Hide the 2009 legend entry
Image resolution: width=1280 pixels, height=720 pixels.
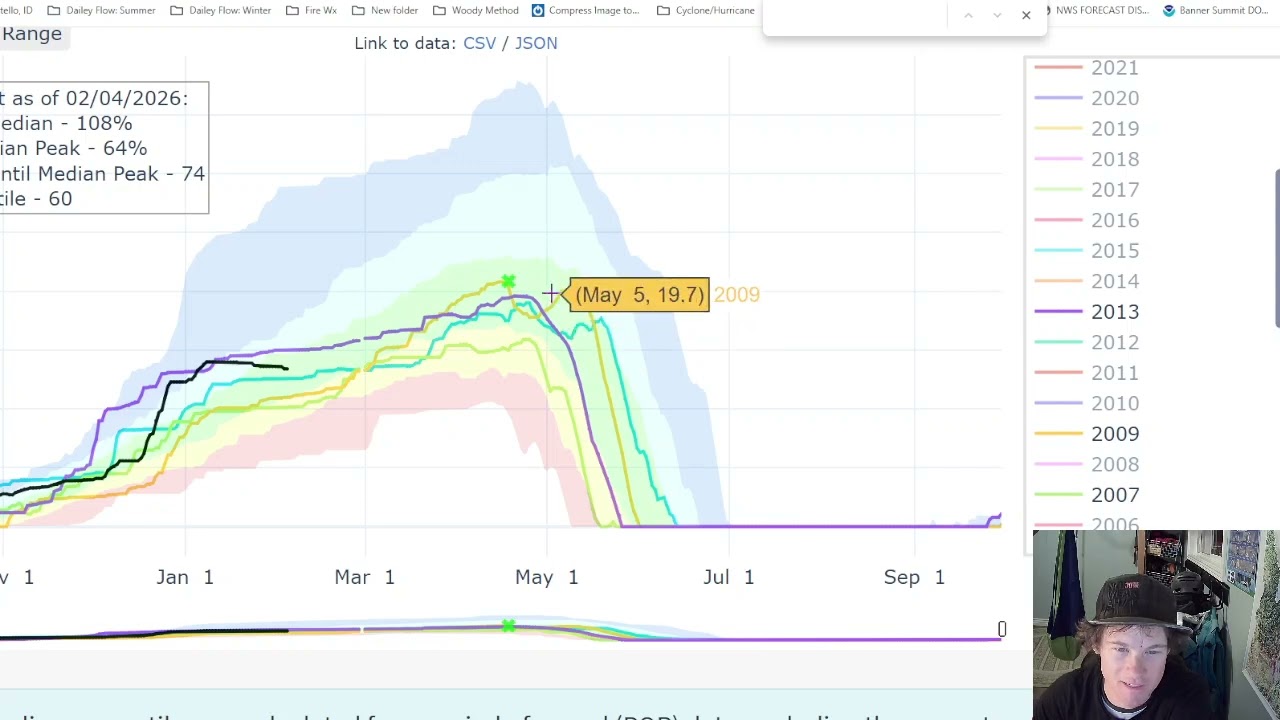[x=1086, y=433]
